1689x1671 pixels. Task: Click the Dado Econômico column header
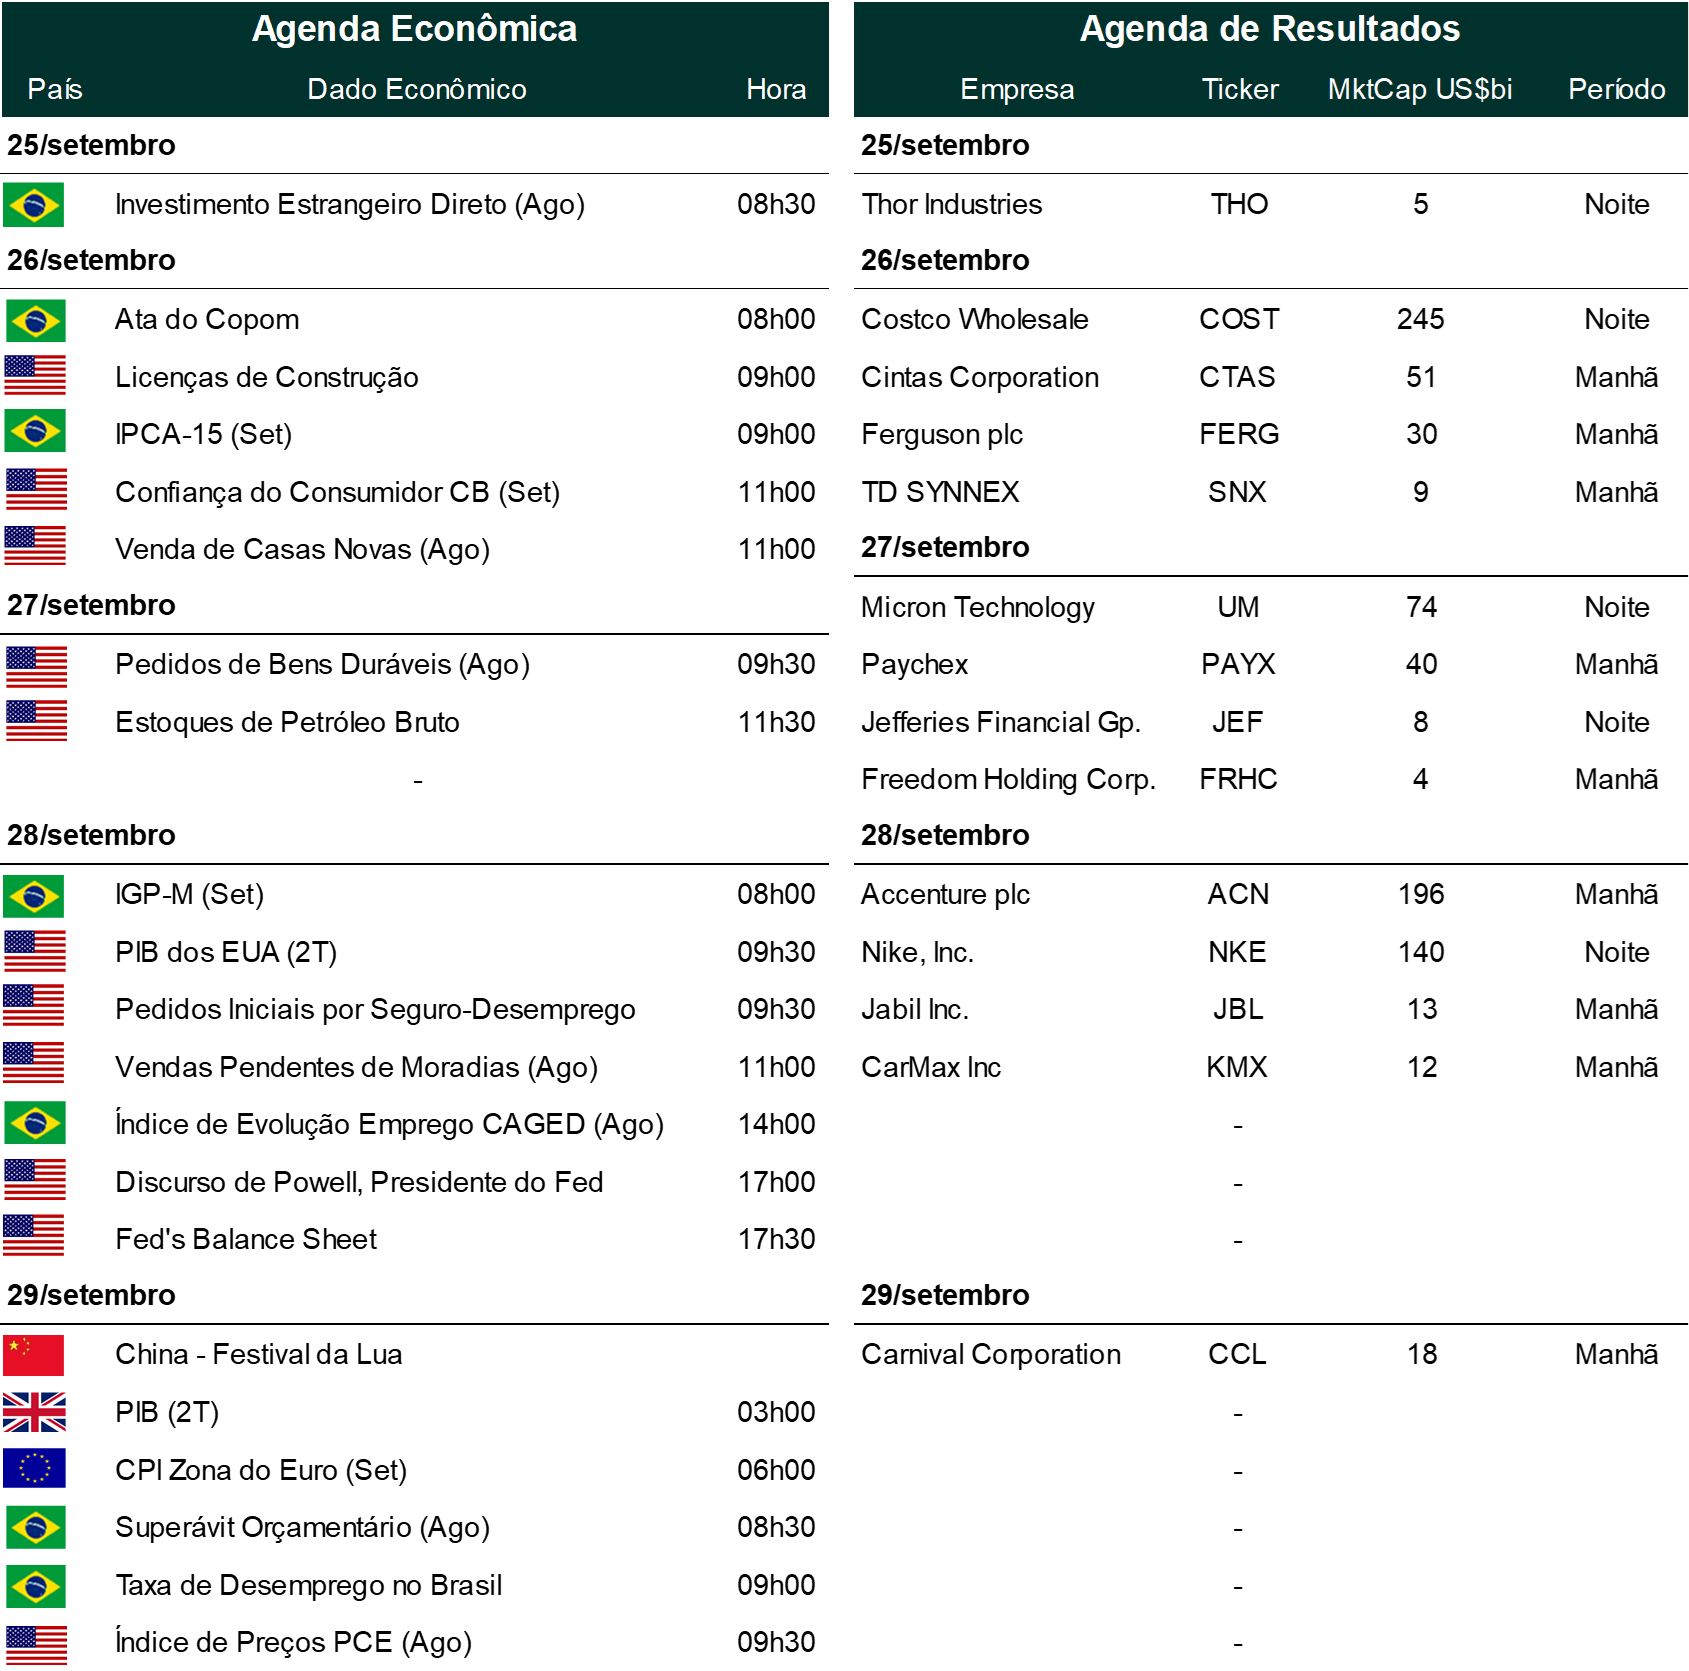[x=417, y=89]
